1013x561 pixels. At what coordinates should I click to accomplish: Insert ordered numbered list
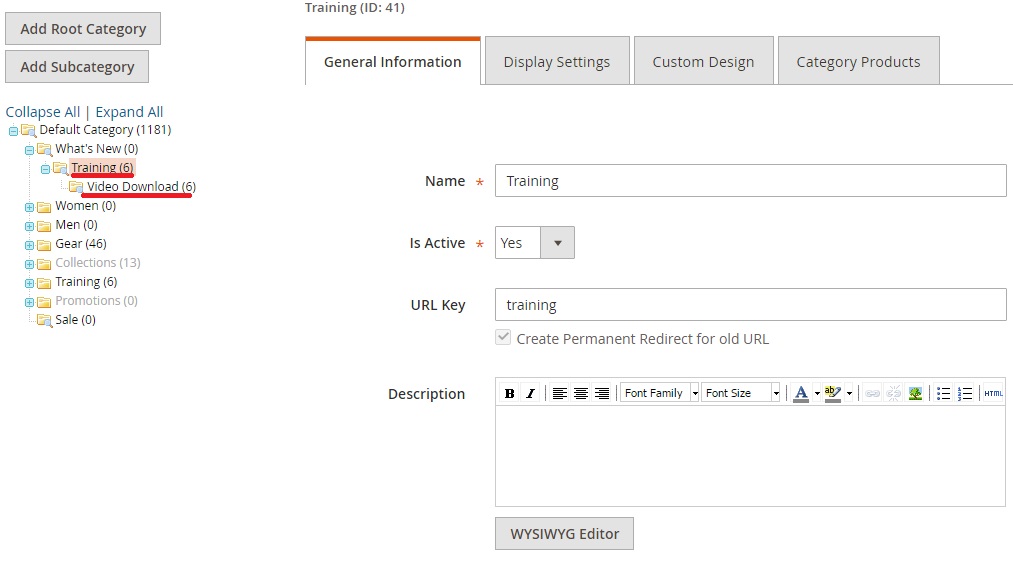click(x=965, y=393)
